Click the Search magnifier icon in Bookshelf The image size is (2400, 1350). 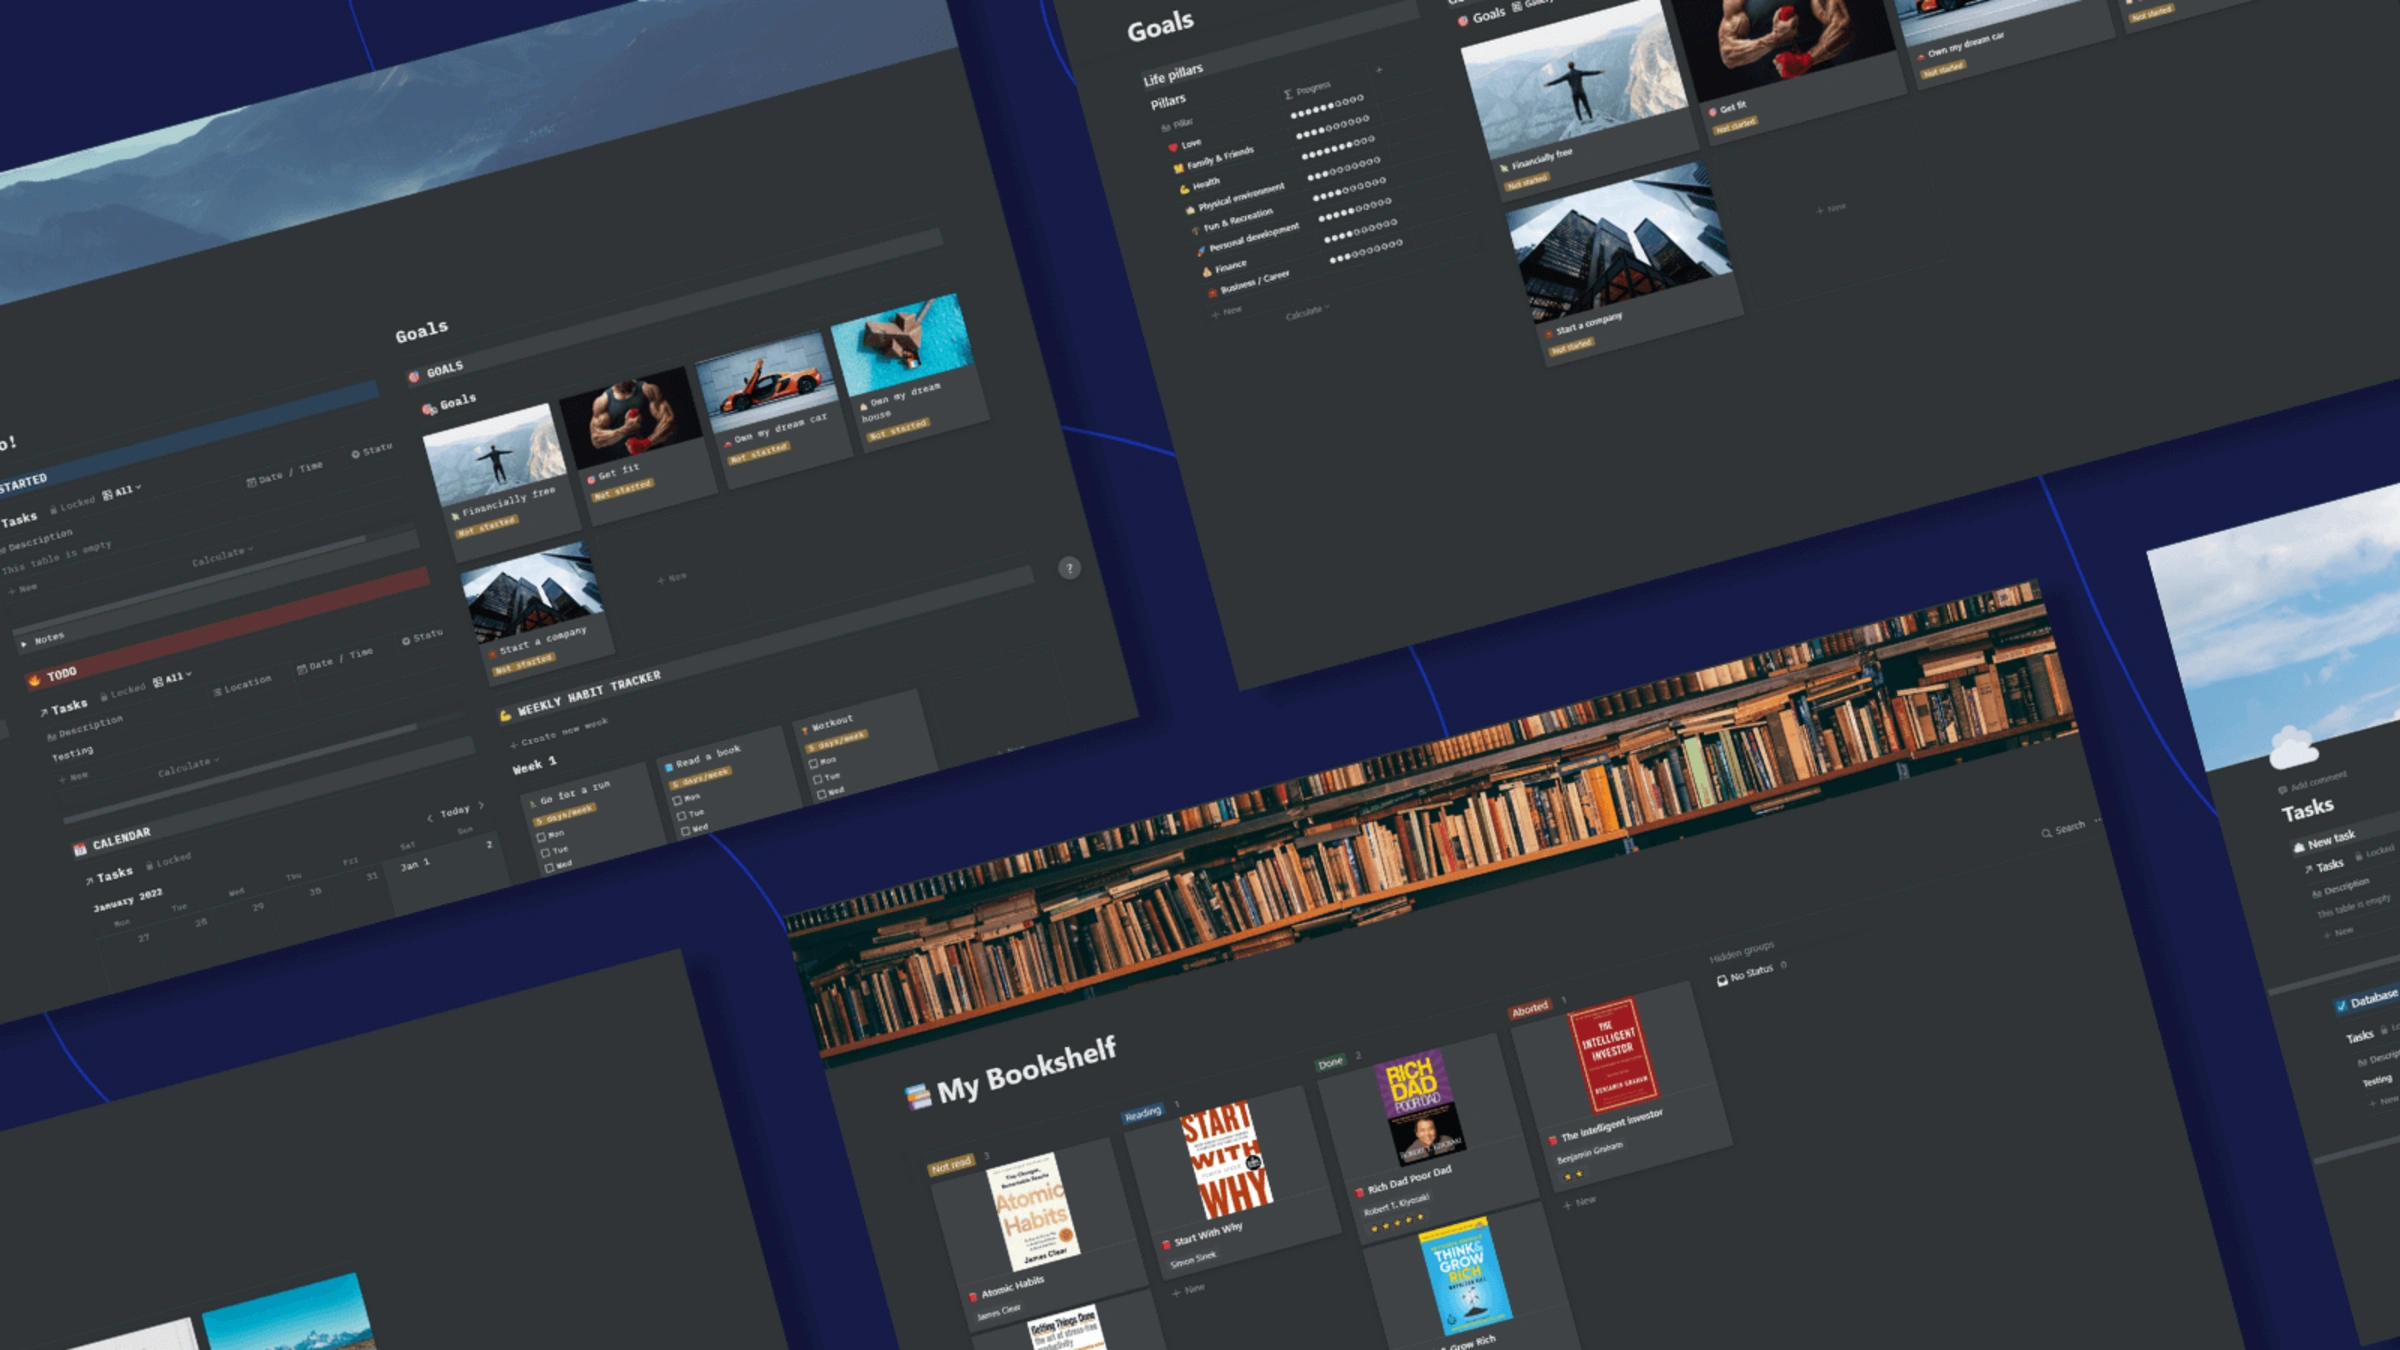coord(2046,833)
